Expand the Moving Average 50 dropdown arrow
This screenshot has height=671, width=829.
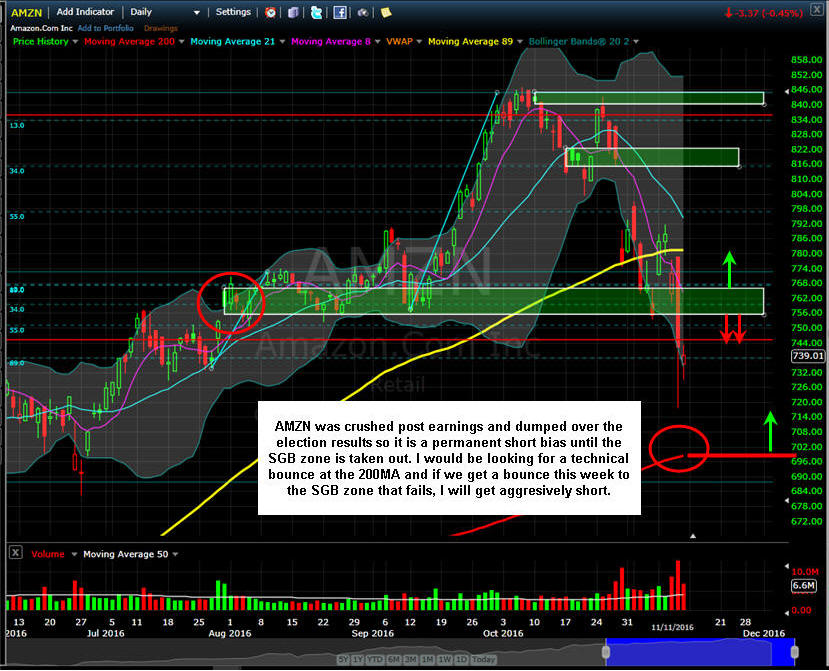pyautogui.click(x=175, y=554)
